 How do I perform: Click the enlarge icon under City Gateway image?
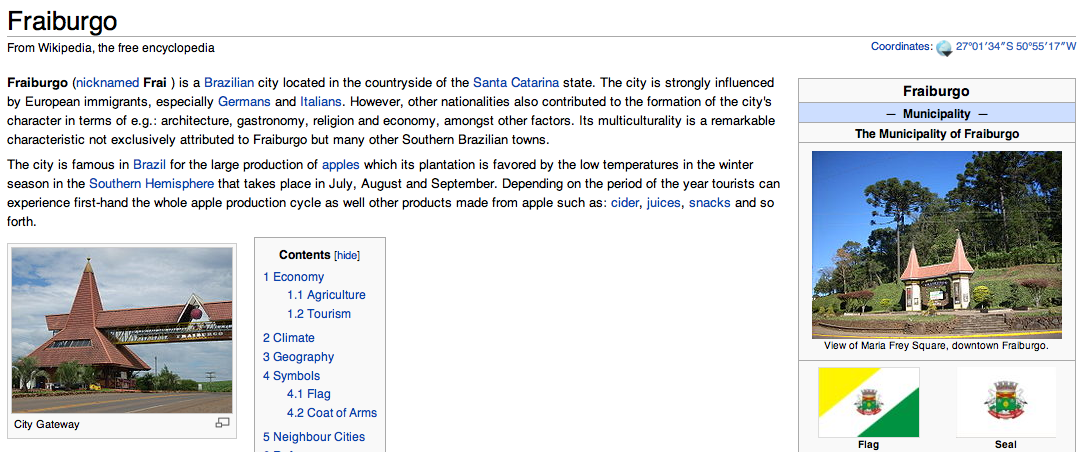coord(223,423)
